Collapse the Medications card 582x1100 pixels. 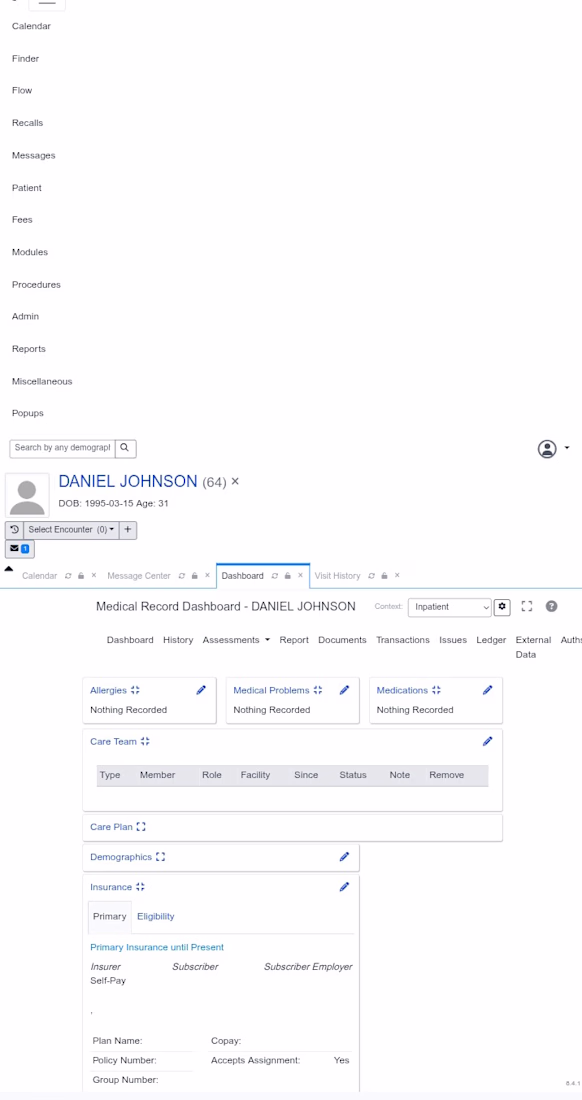pyautogui.click(x=436, y=691)
